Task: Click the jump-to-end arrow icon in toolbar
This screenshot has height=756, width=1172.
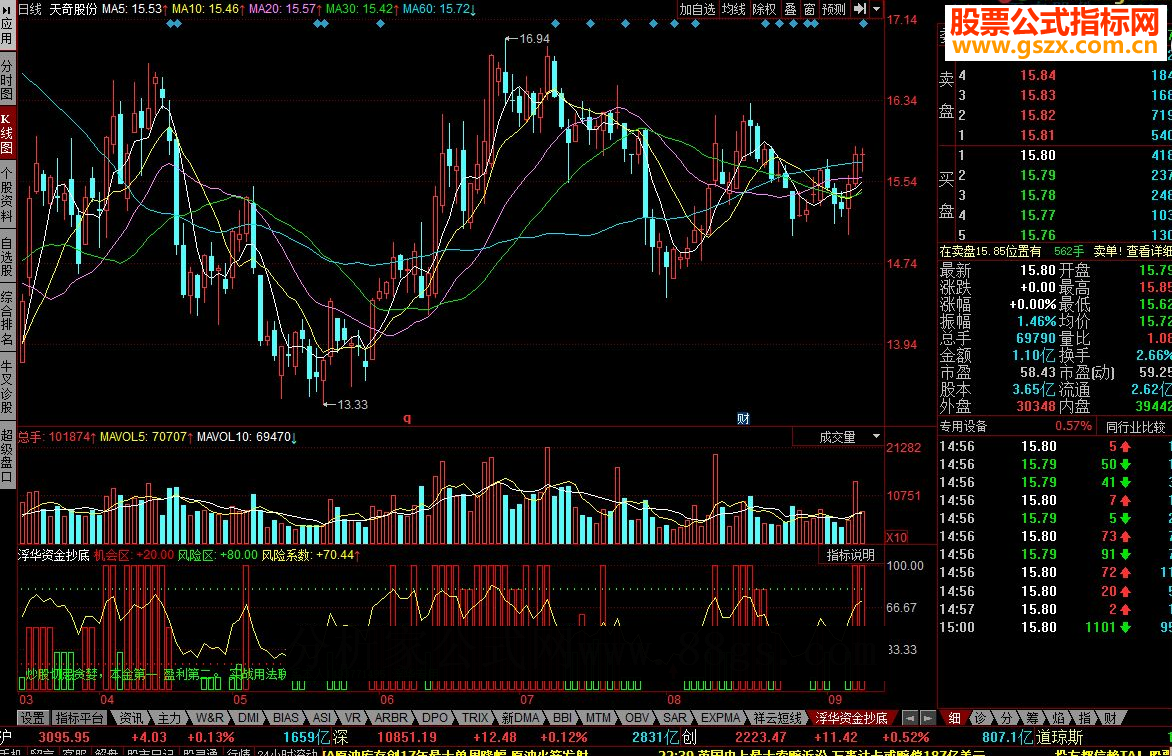Action: pos(860,9)
